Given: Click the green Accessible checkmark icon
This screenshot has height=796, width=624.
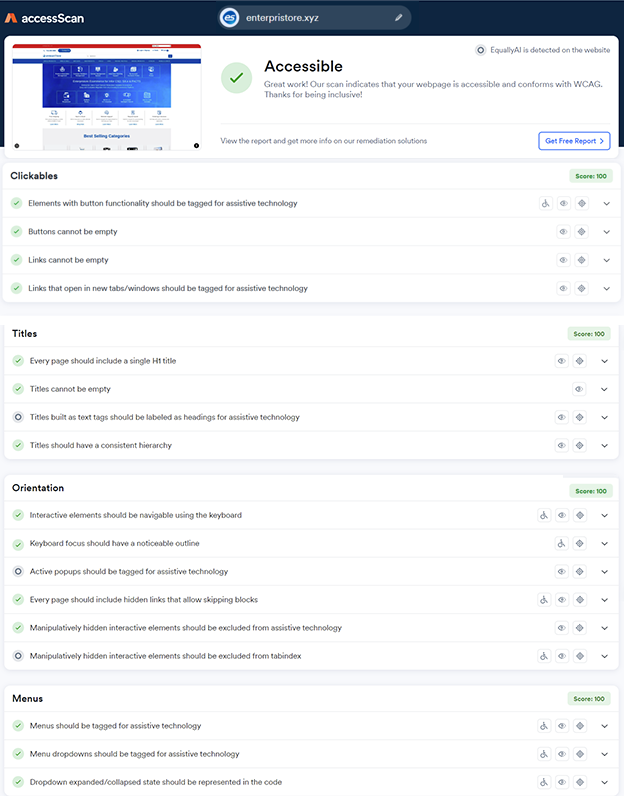Looking at the screenshot, I should pos(237,78).
